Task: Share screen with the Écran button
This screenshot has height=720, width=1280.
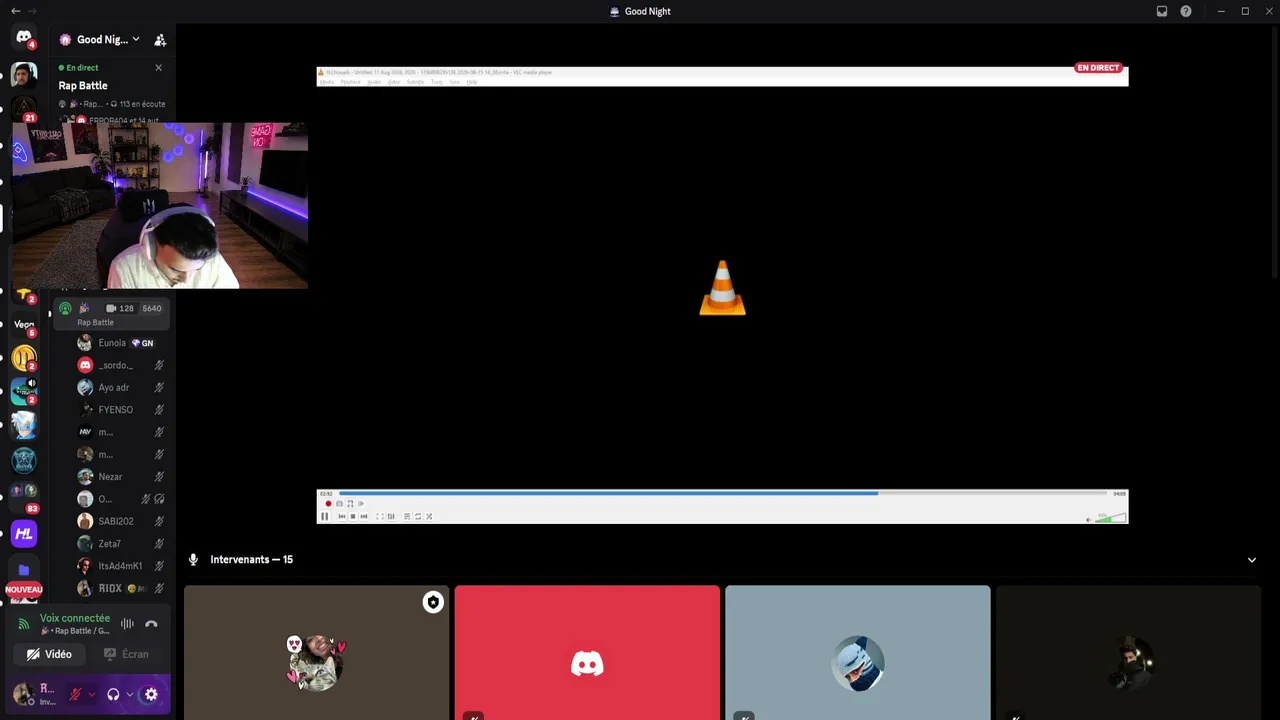Action: 127,654
